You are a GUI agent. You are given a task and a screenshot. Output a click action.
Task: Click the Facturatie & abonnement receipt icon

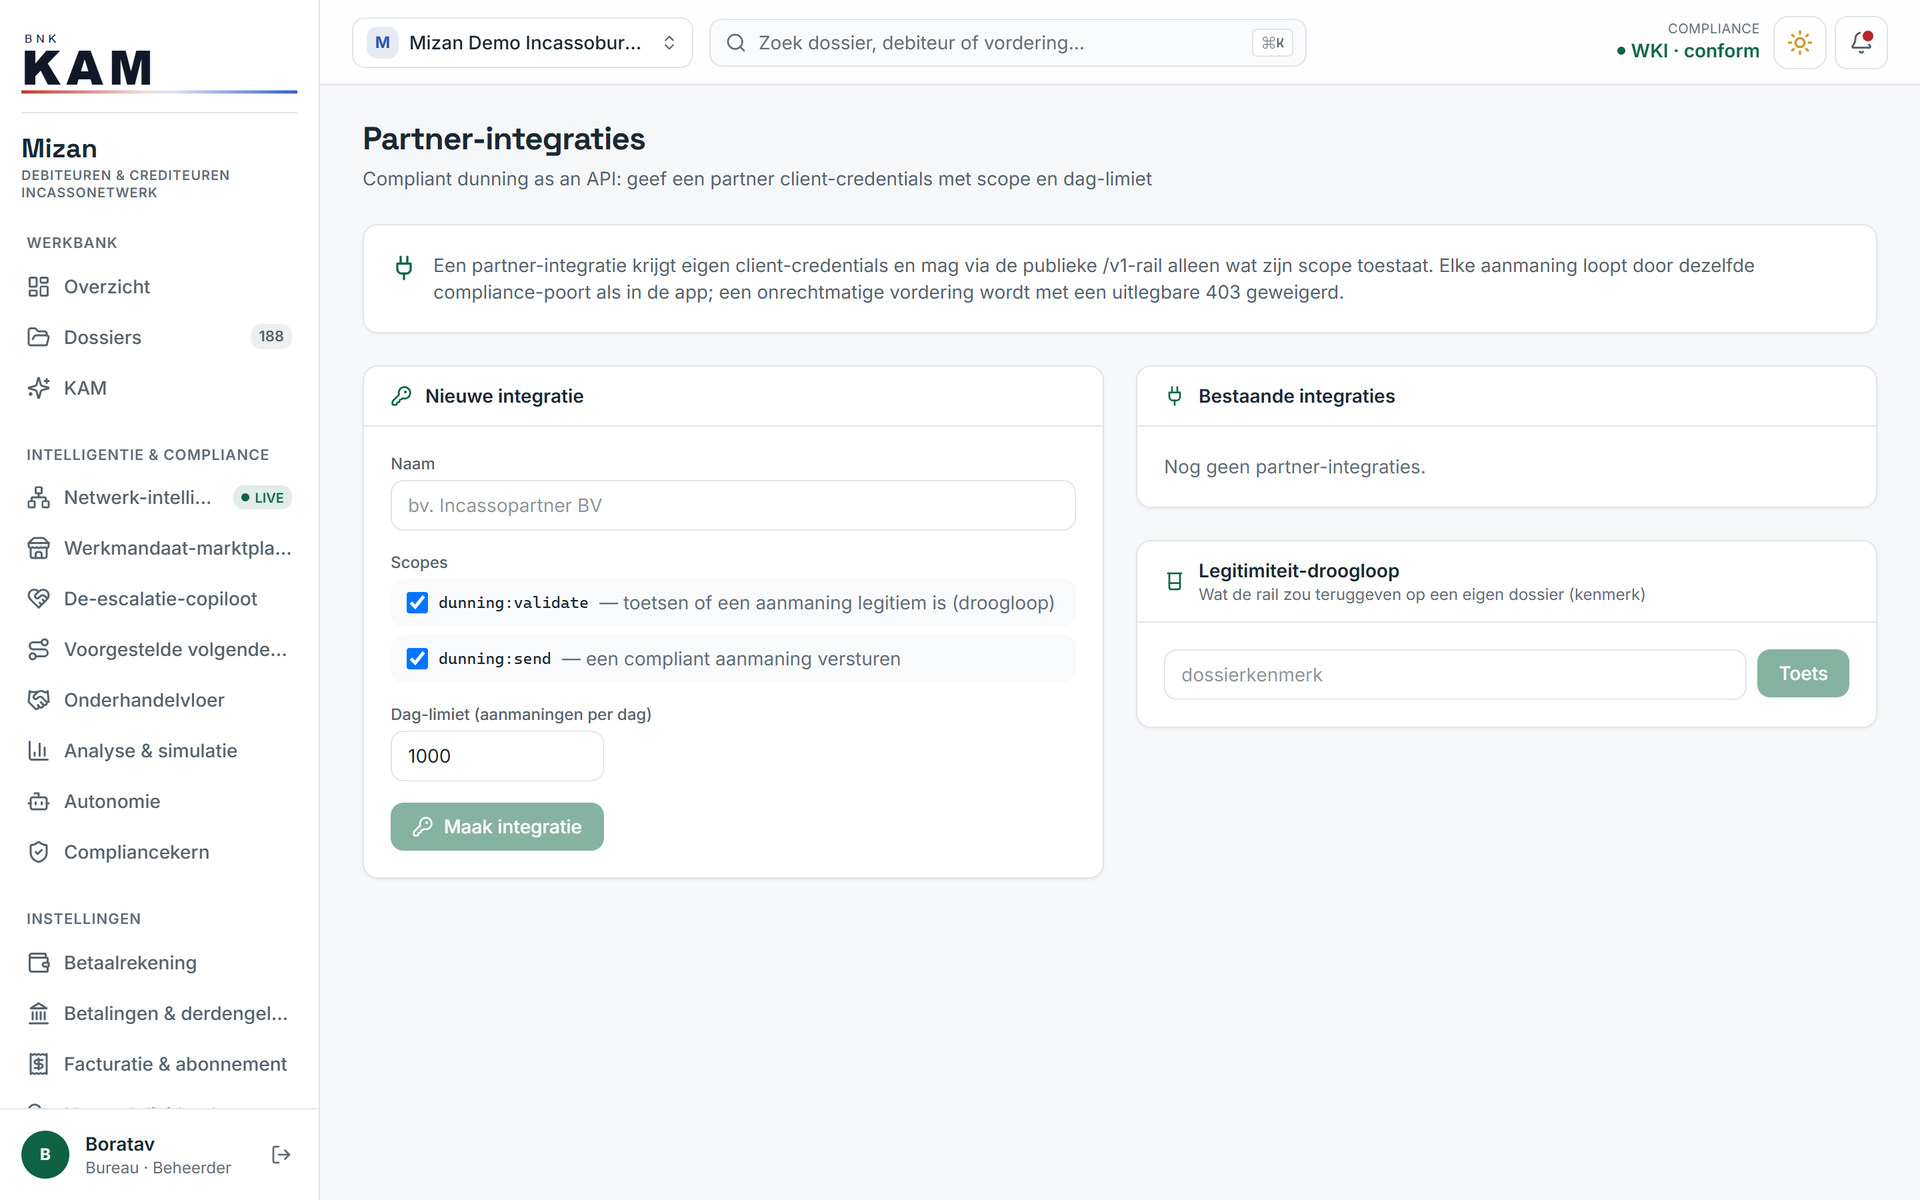pos(38,1064)
